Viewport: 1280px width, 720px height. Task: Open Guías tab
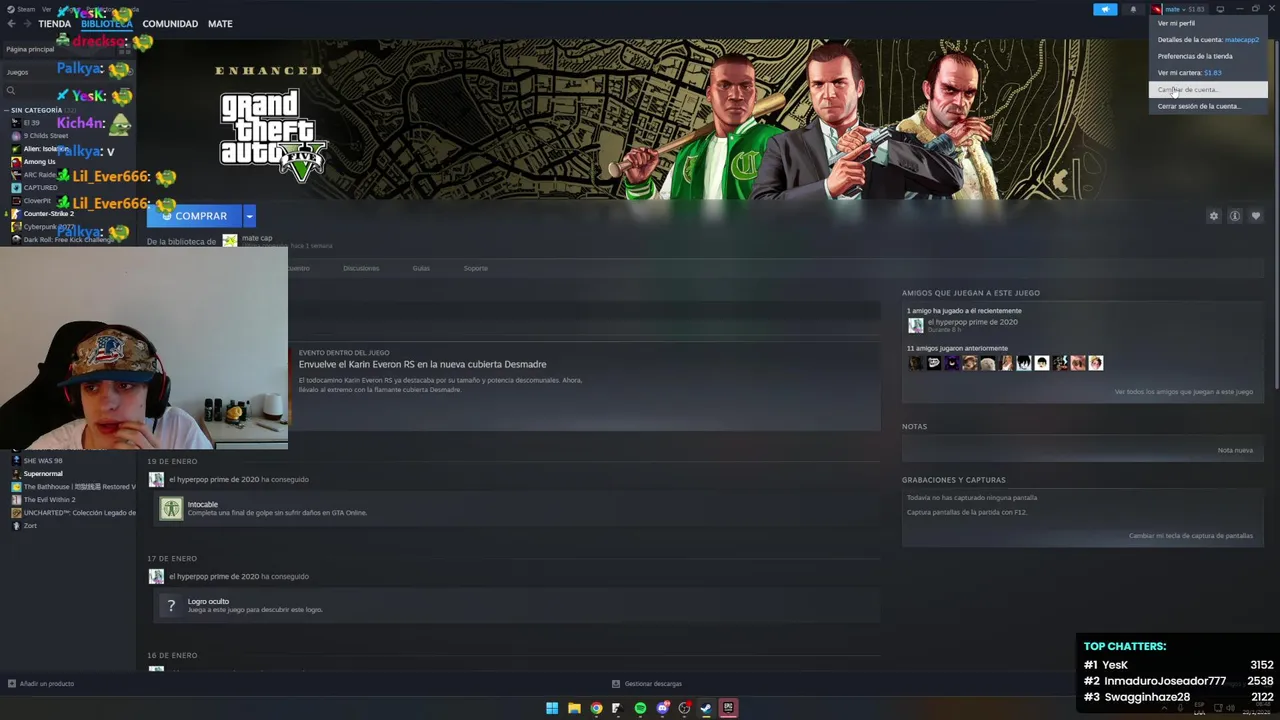pyautogui.click(x=421, y=268)
